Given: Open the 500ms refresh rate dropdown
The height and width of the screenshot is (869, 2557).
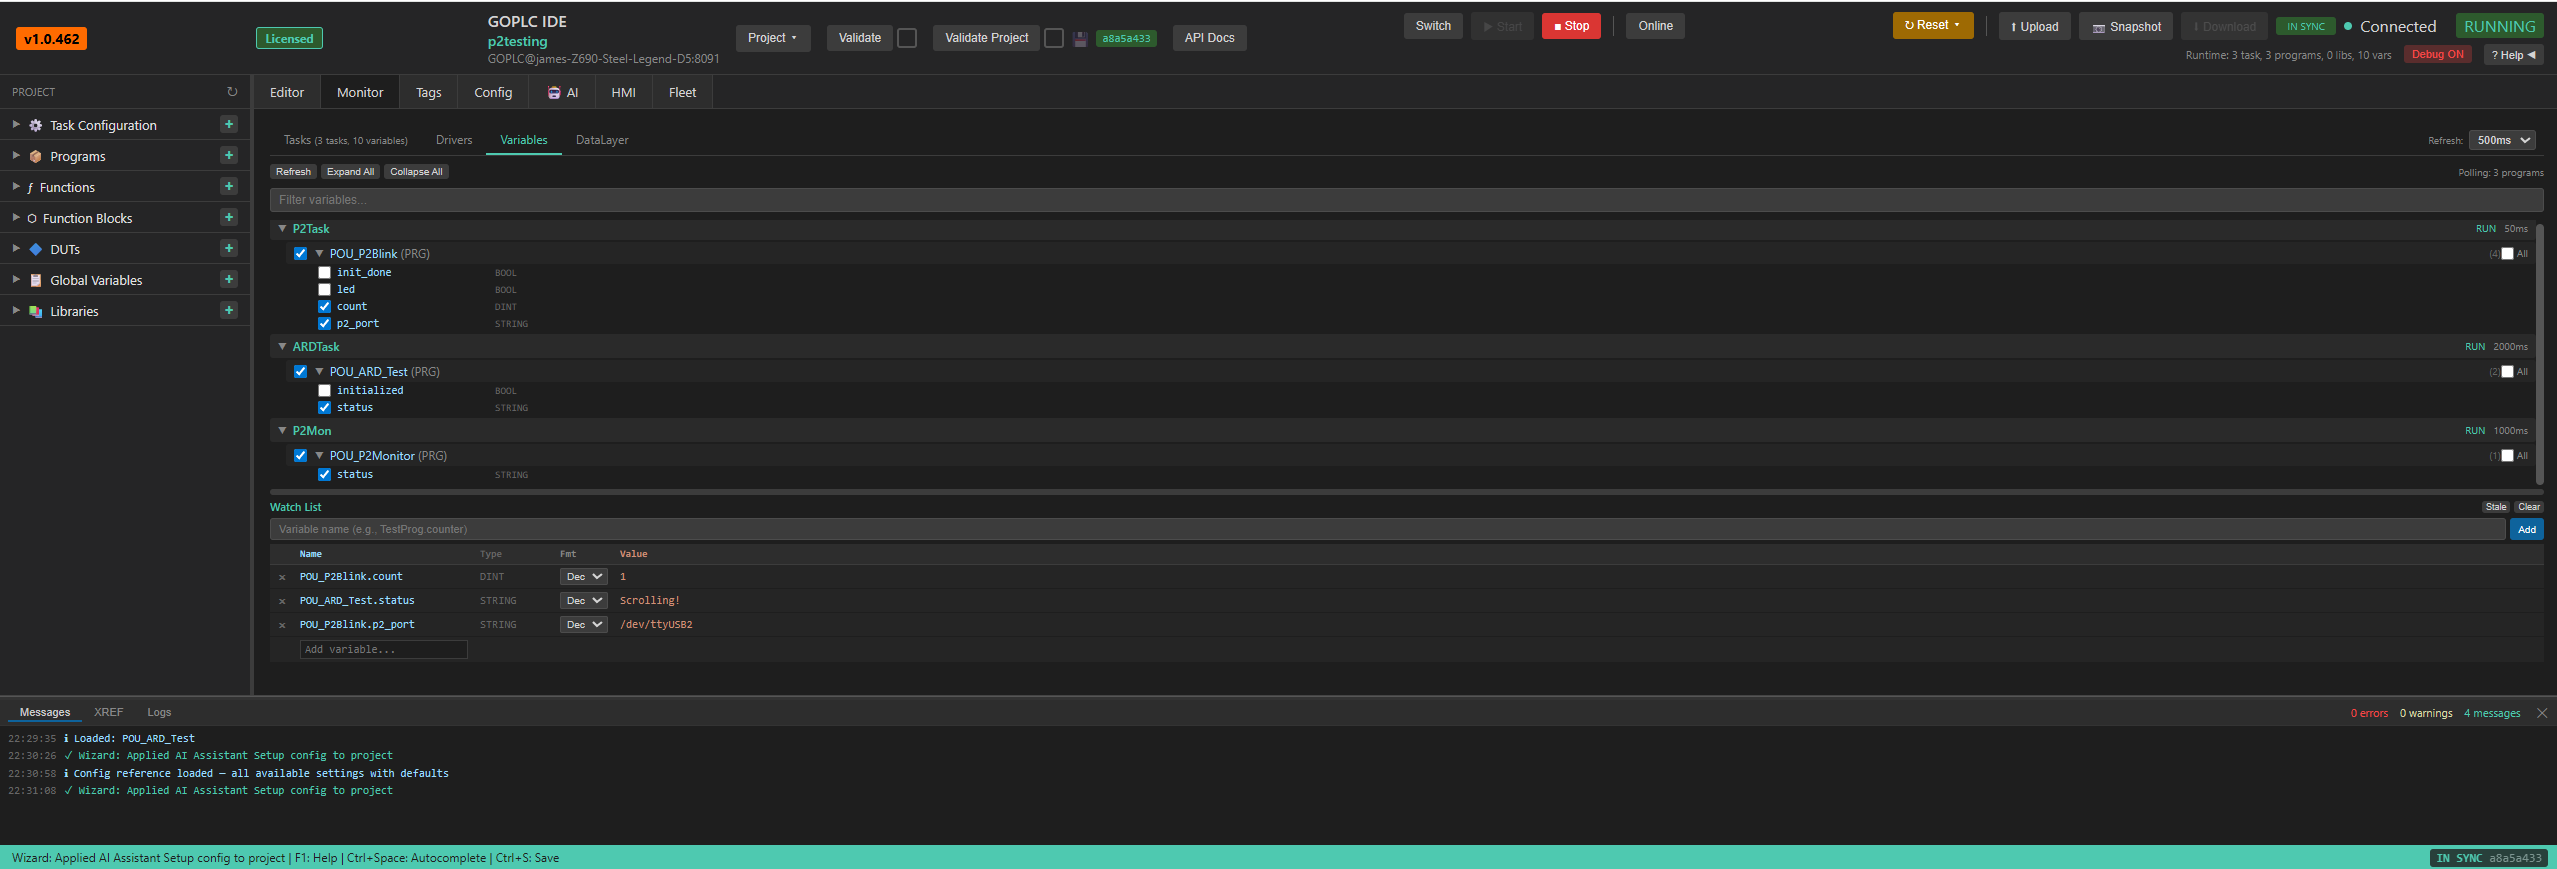Looking at the screenshot, I should 2502,140.
